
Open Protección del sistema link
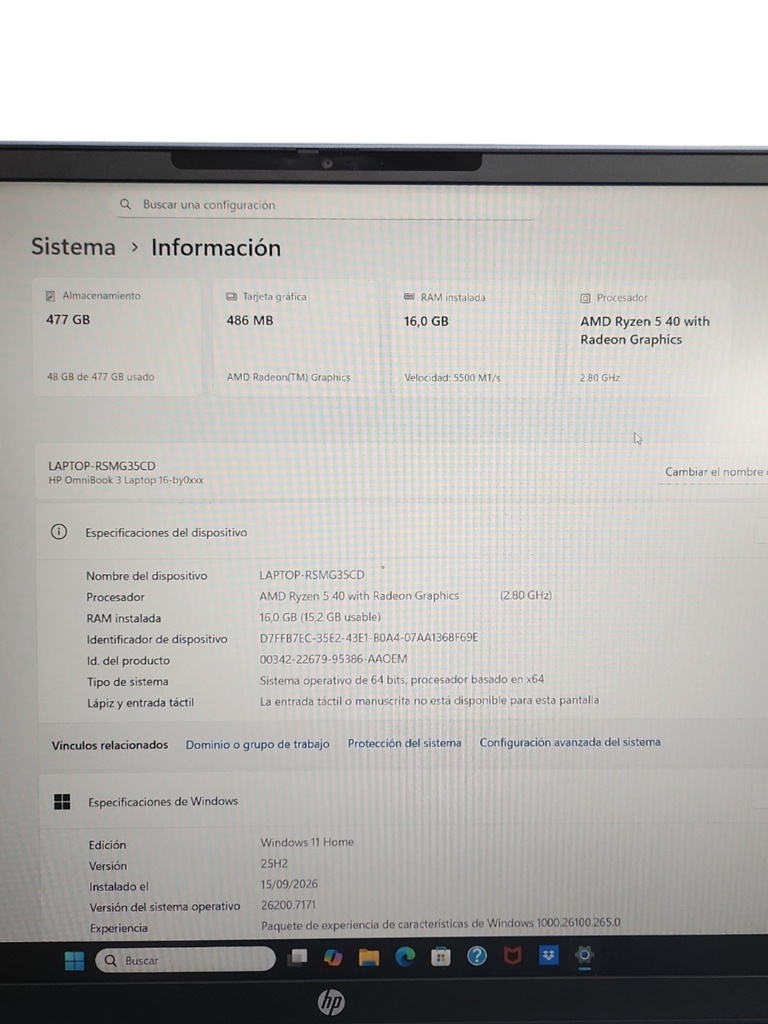[404, 743]
